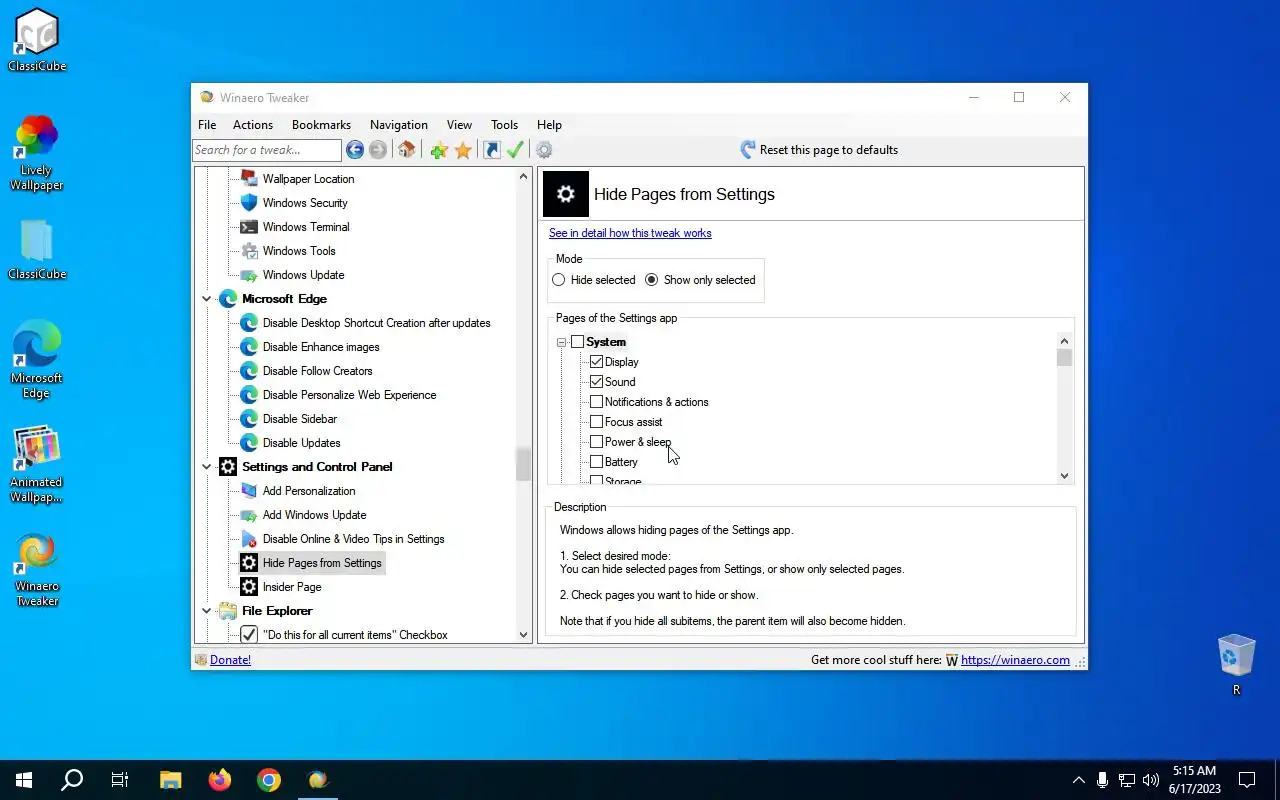Select the Disable Sidebar tweak

tap(299, 419)
